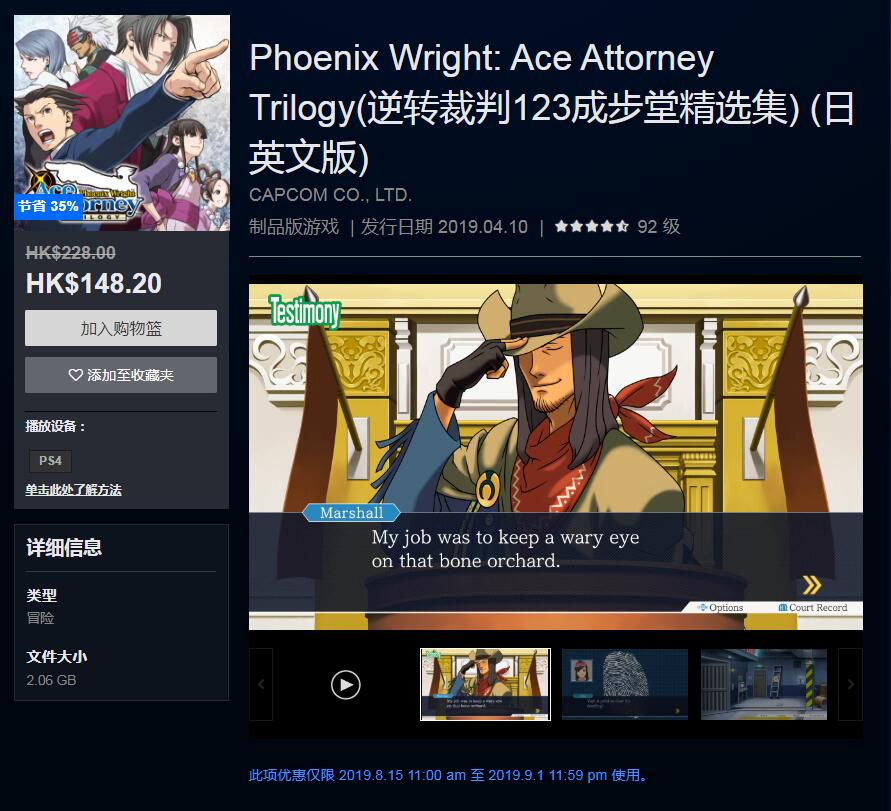
Task: Click the heart icon to add to favorites
Action: point(75,375)
